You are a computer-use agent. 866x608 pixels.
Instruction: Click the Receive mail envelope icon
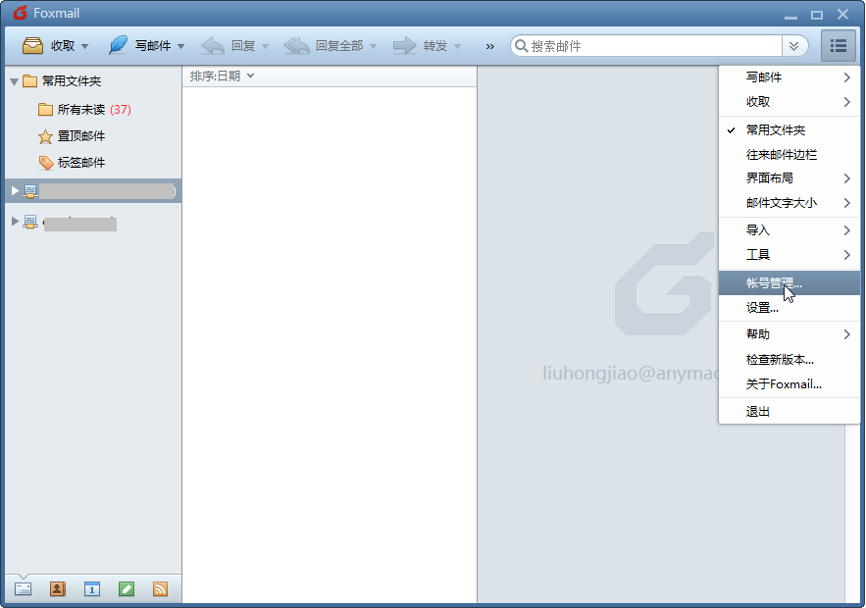(33, 46)
